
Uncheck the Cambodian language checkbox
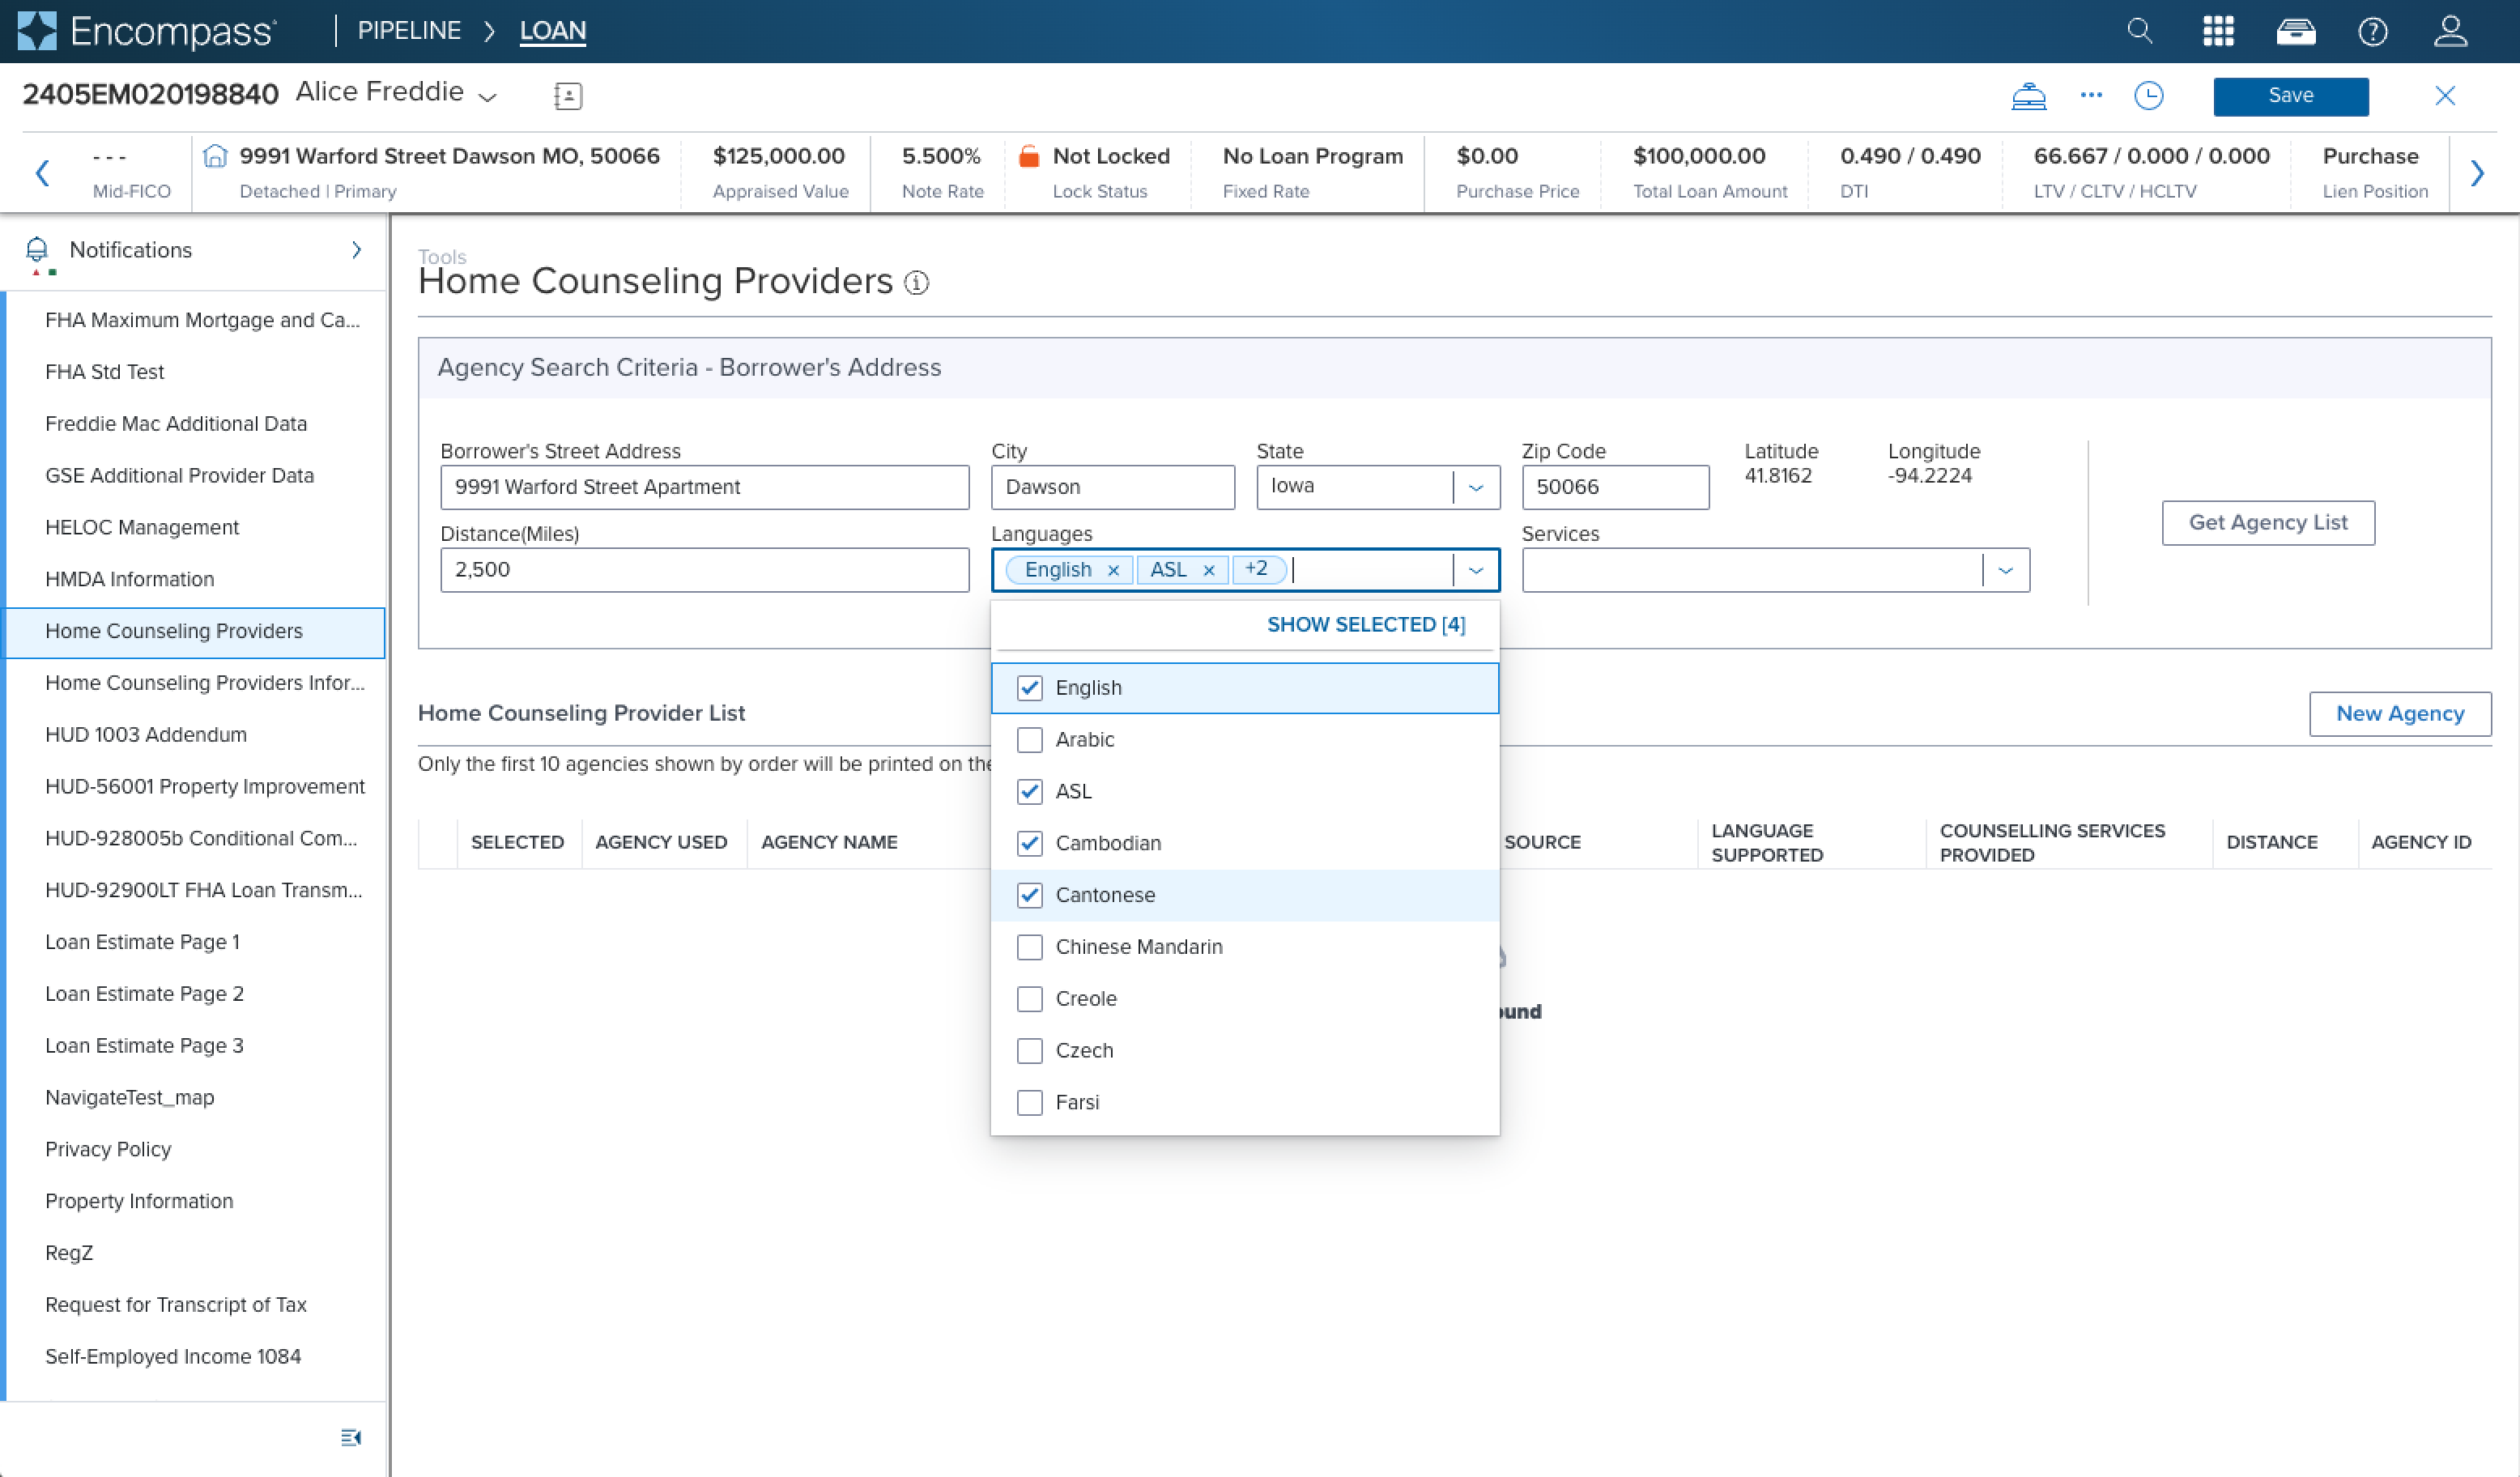tap(1029, 843)
